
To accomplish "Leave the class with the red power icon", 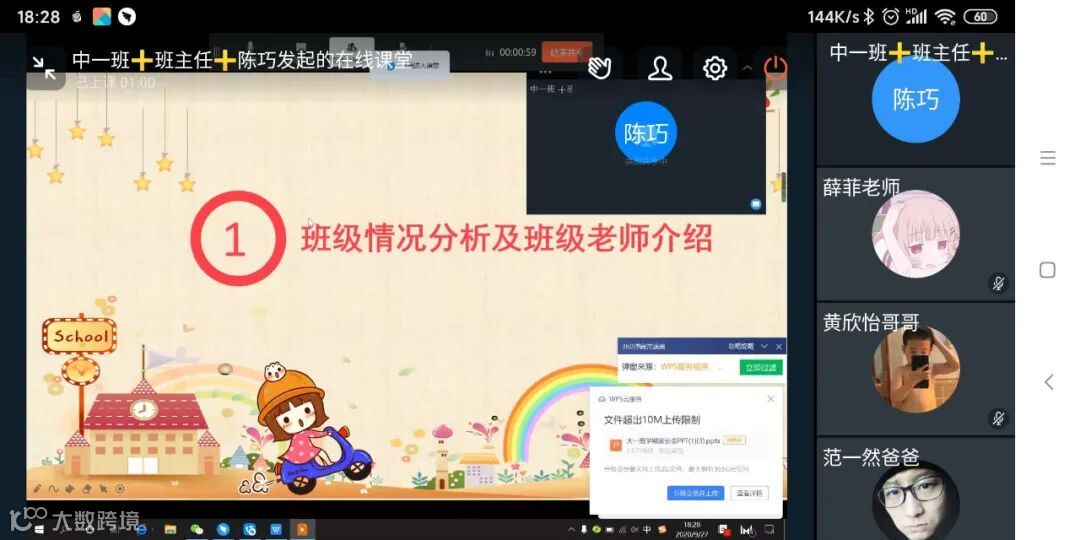I will (776, 68).
